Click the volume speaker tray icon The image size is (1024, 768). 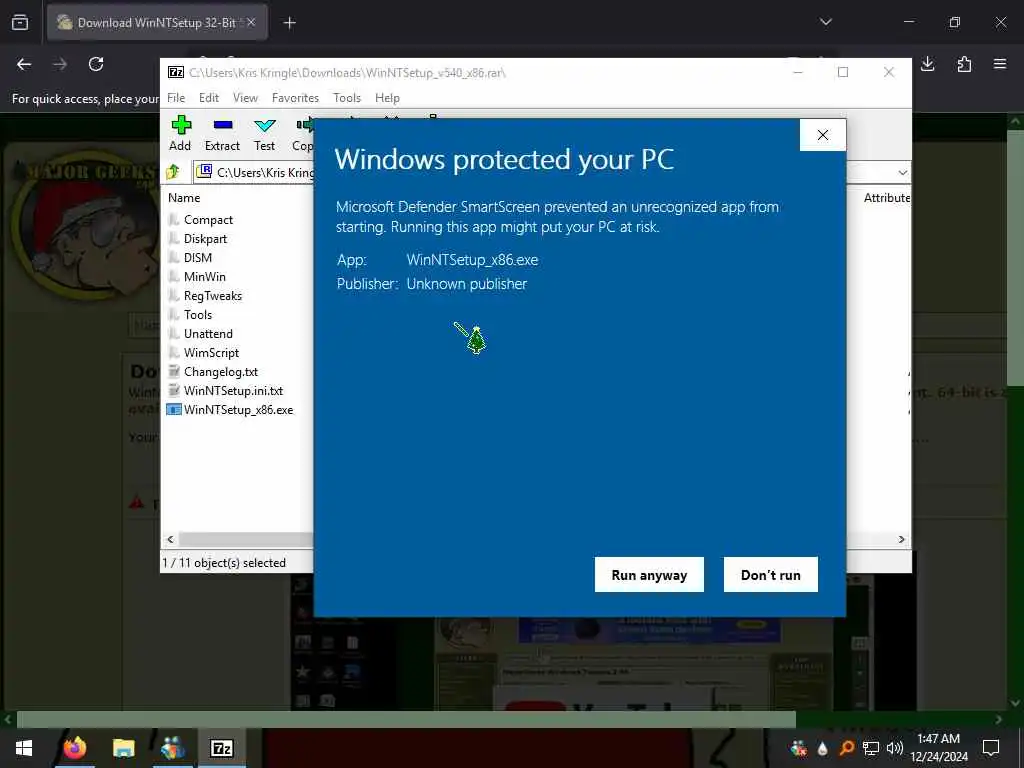click(895, 748)
